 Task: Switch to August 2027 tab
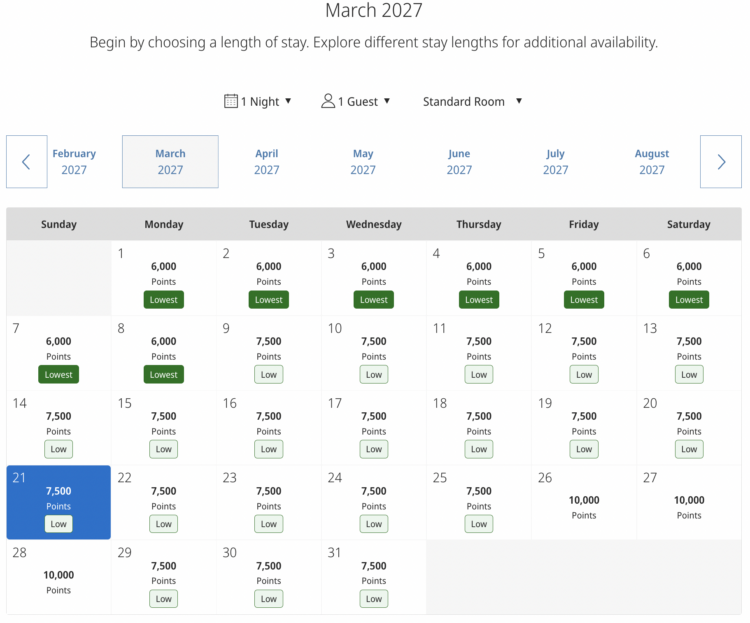tap(652, 162)
